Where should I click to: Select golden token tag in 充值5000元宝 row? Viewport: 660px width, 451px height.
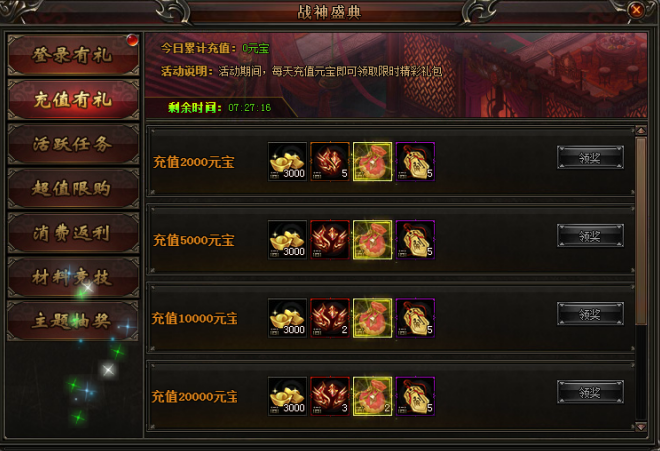[415, 240]
